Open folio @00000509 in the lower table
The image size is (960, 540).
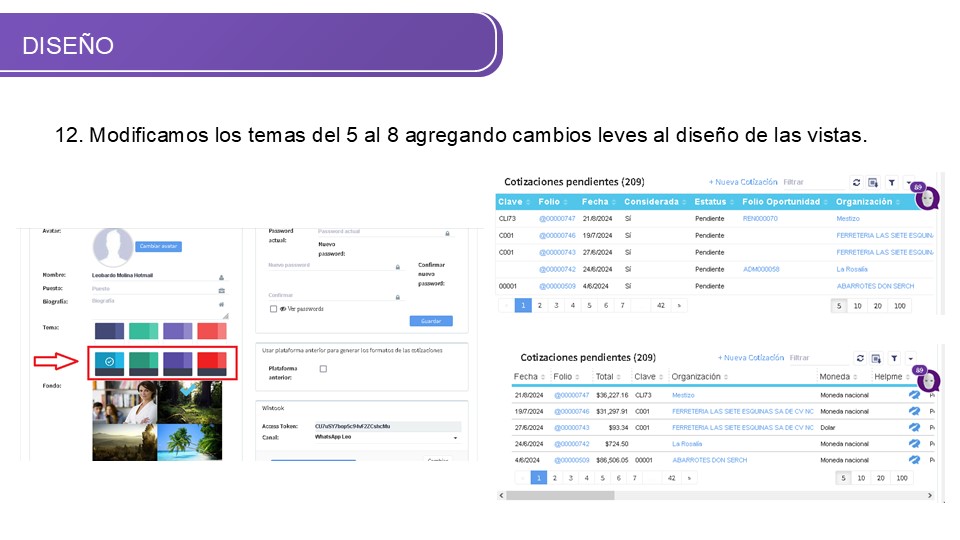(x=571, y=460)
